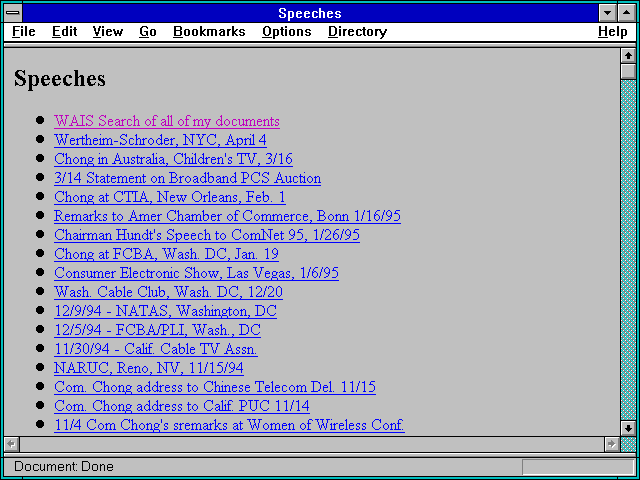
Task: Open the window control menu box
Action: click(13, 13)
